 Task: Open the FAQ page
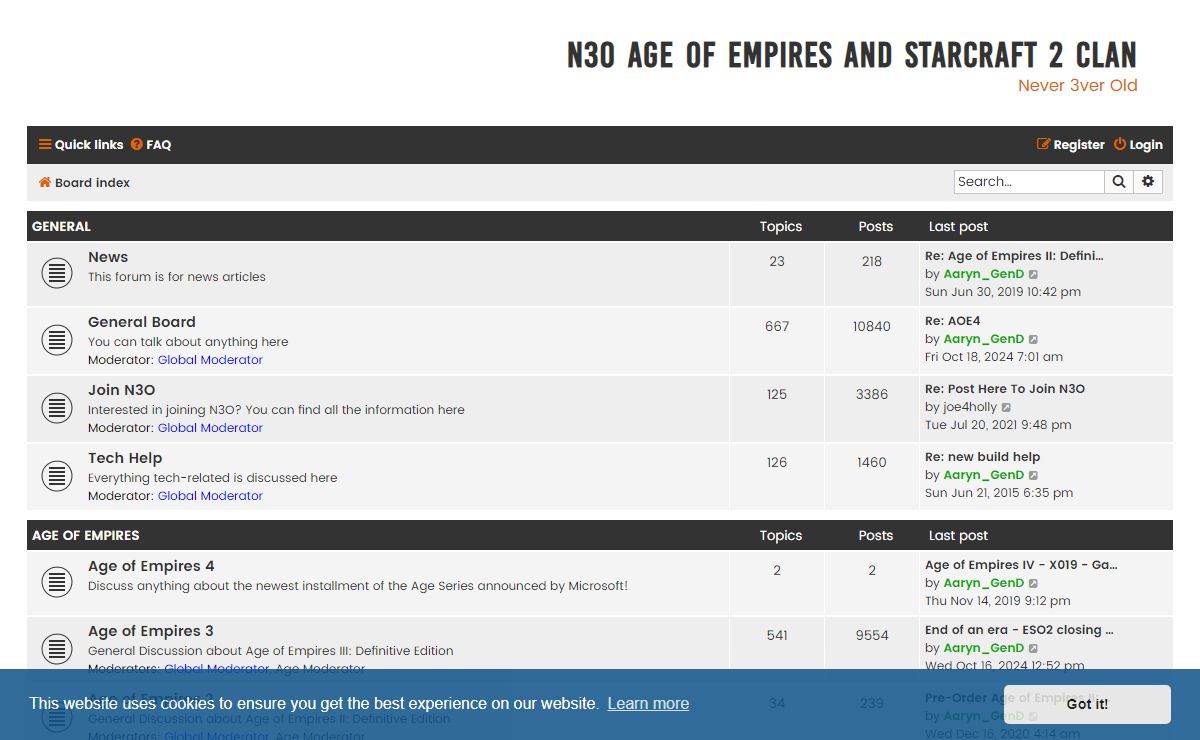[x=151, y=145]
